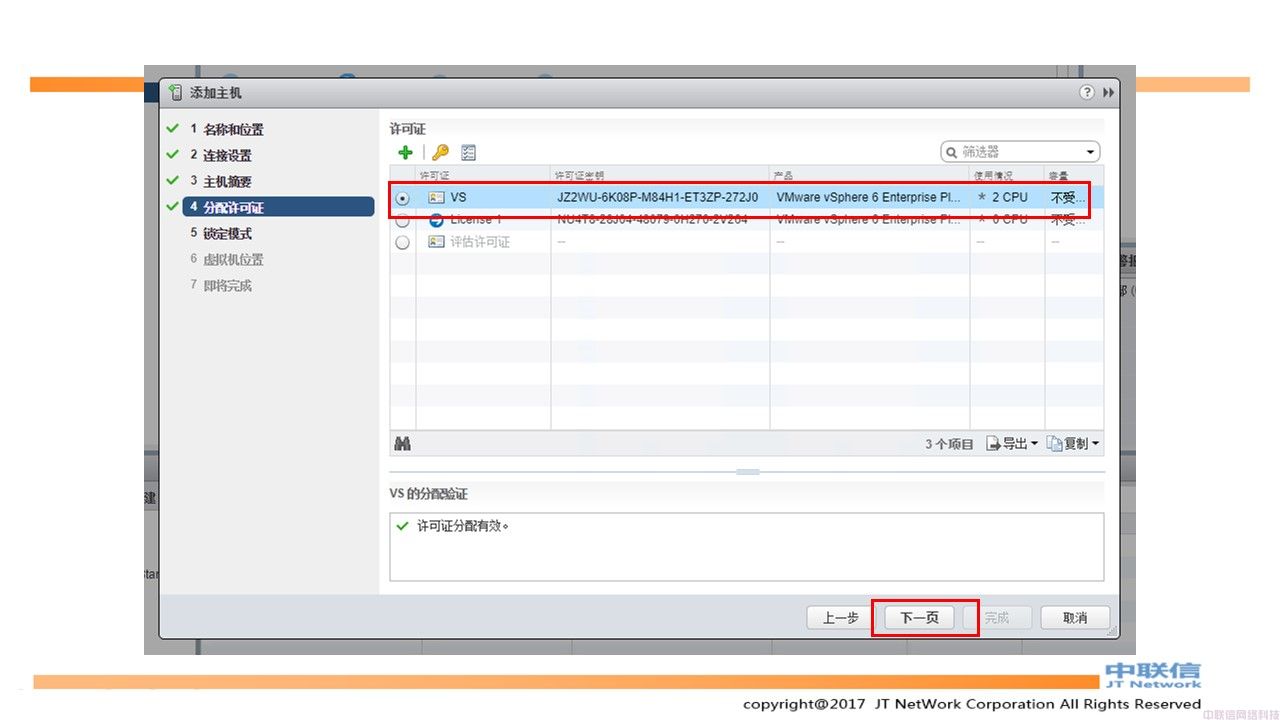Click the 添加主机 host icon in title bar
This screenshot has width=1280, height=720.
176,92
